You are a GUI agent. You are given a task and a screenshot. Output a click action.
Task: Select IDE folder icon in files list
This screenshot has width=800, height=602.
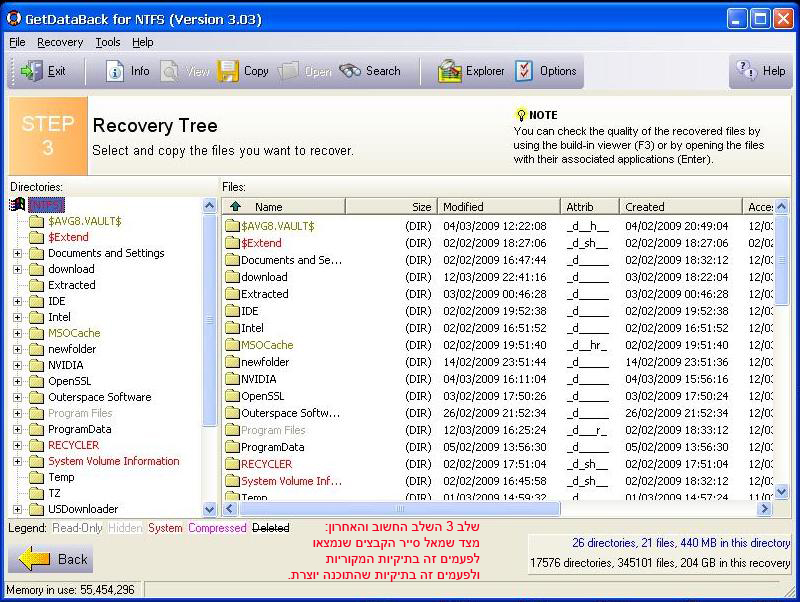coord(232,311)
